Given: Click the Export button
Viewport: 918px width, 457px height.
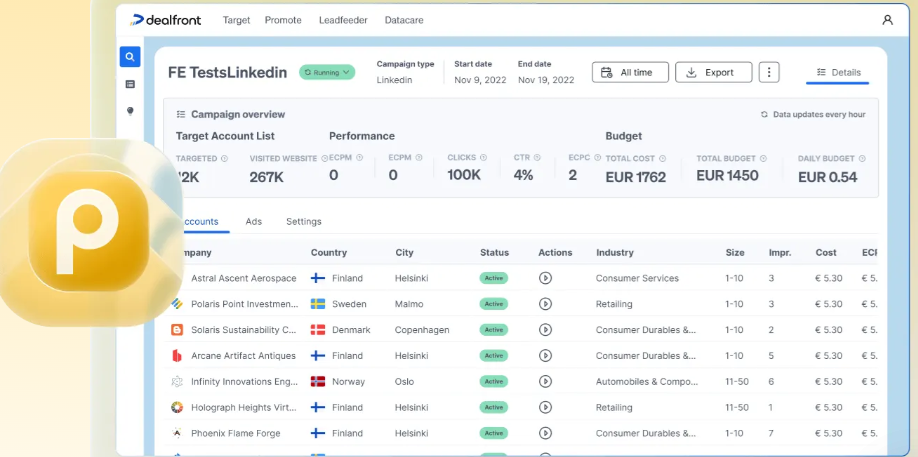Looking at the screenshot, I should pyautogui.click(x=714, y=72).
